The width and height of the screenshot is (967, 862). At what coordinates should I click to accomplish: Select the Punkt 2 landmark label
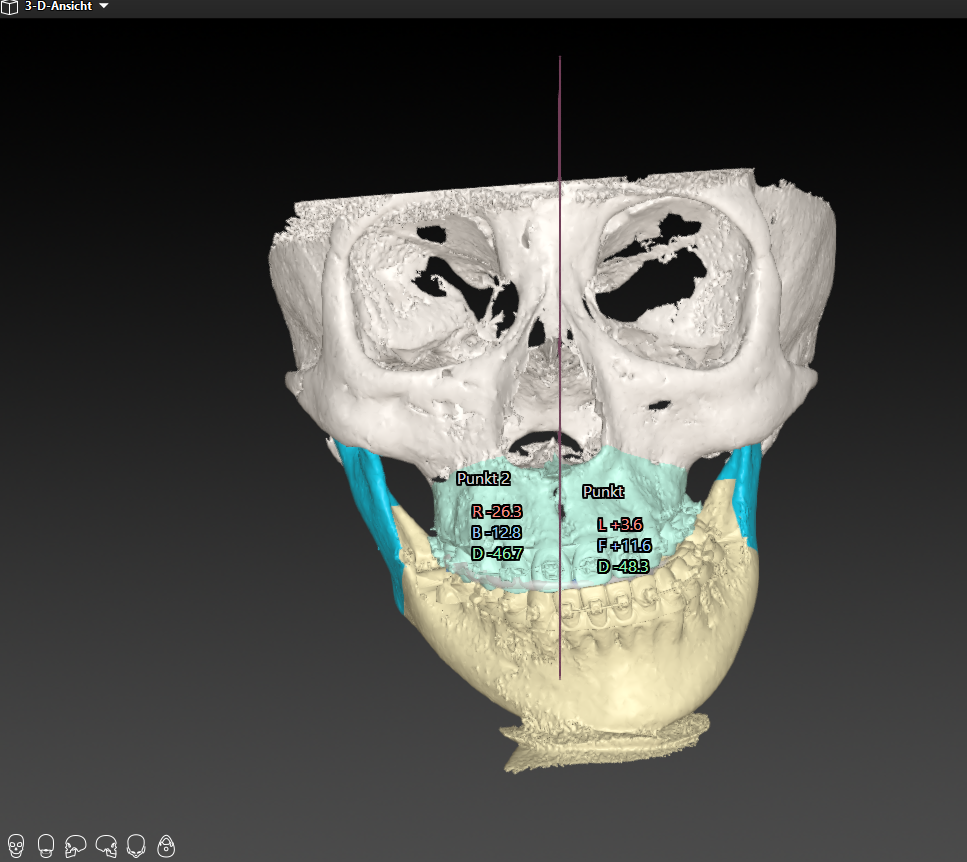pos(483,479)
